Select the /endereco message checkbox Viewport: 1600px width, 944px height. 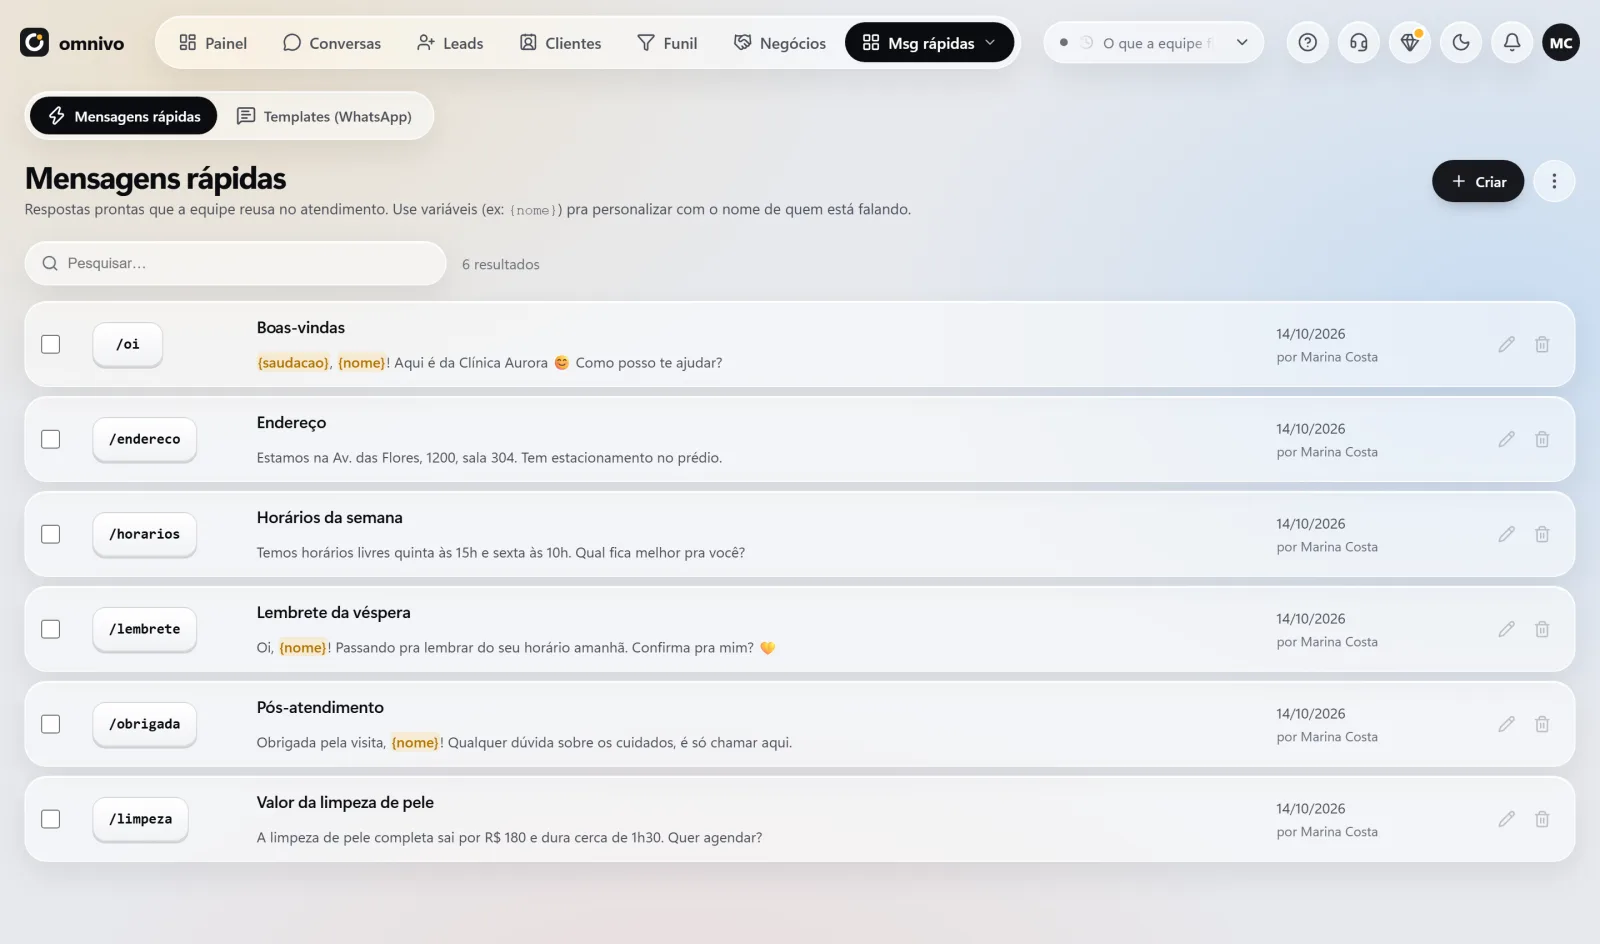point(51,439)
